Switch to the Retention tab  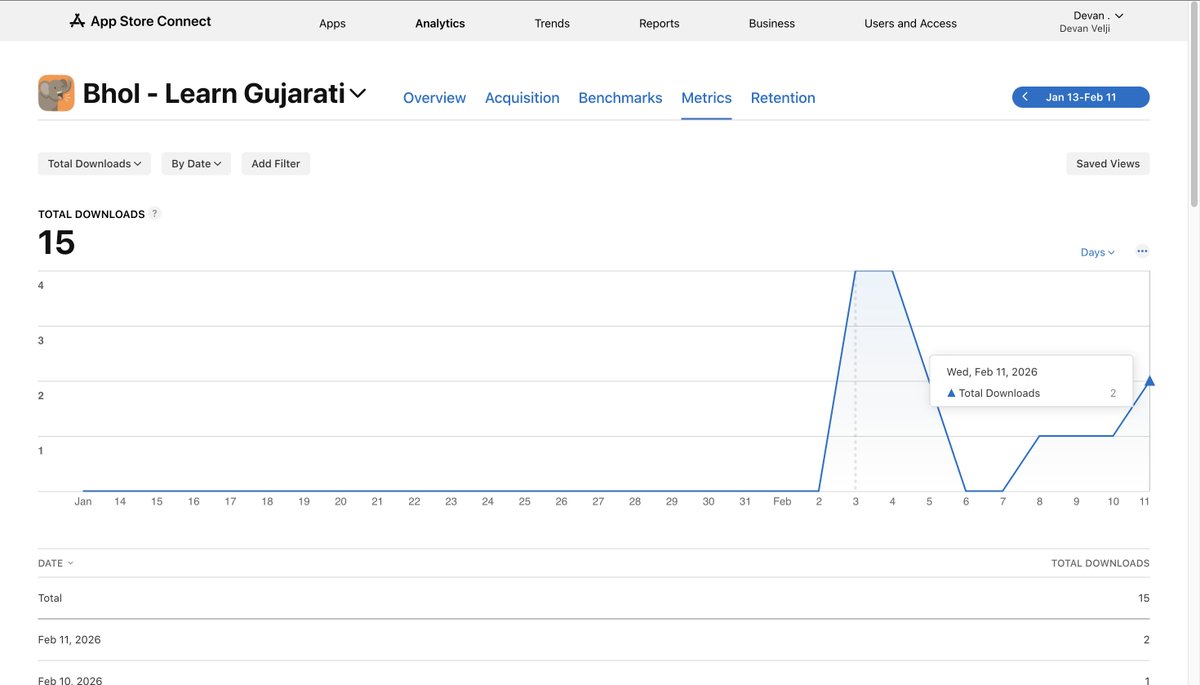point(783,98)
